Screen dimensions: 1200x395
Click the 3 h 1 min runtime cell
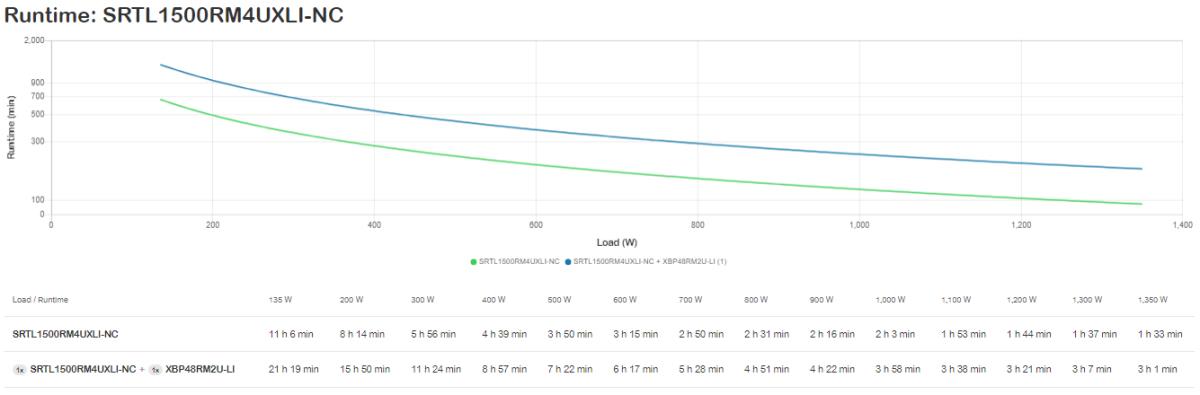(1159, 369)
